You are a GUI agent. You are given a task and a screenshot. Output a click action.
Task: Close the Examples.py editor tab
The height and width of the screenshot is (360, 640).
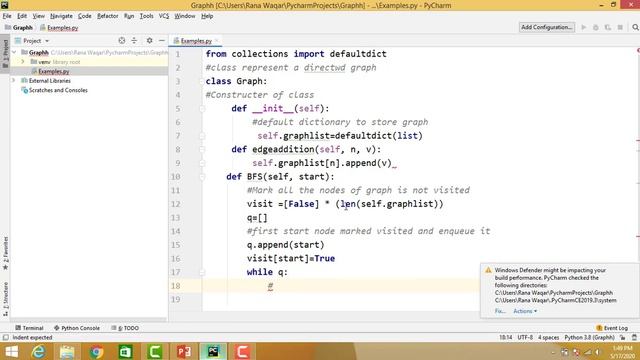[217, 40]
